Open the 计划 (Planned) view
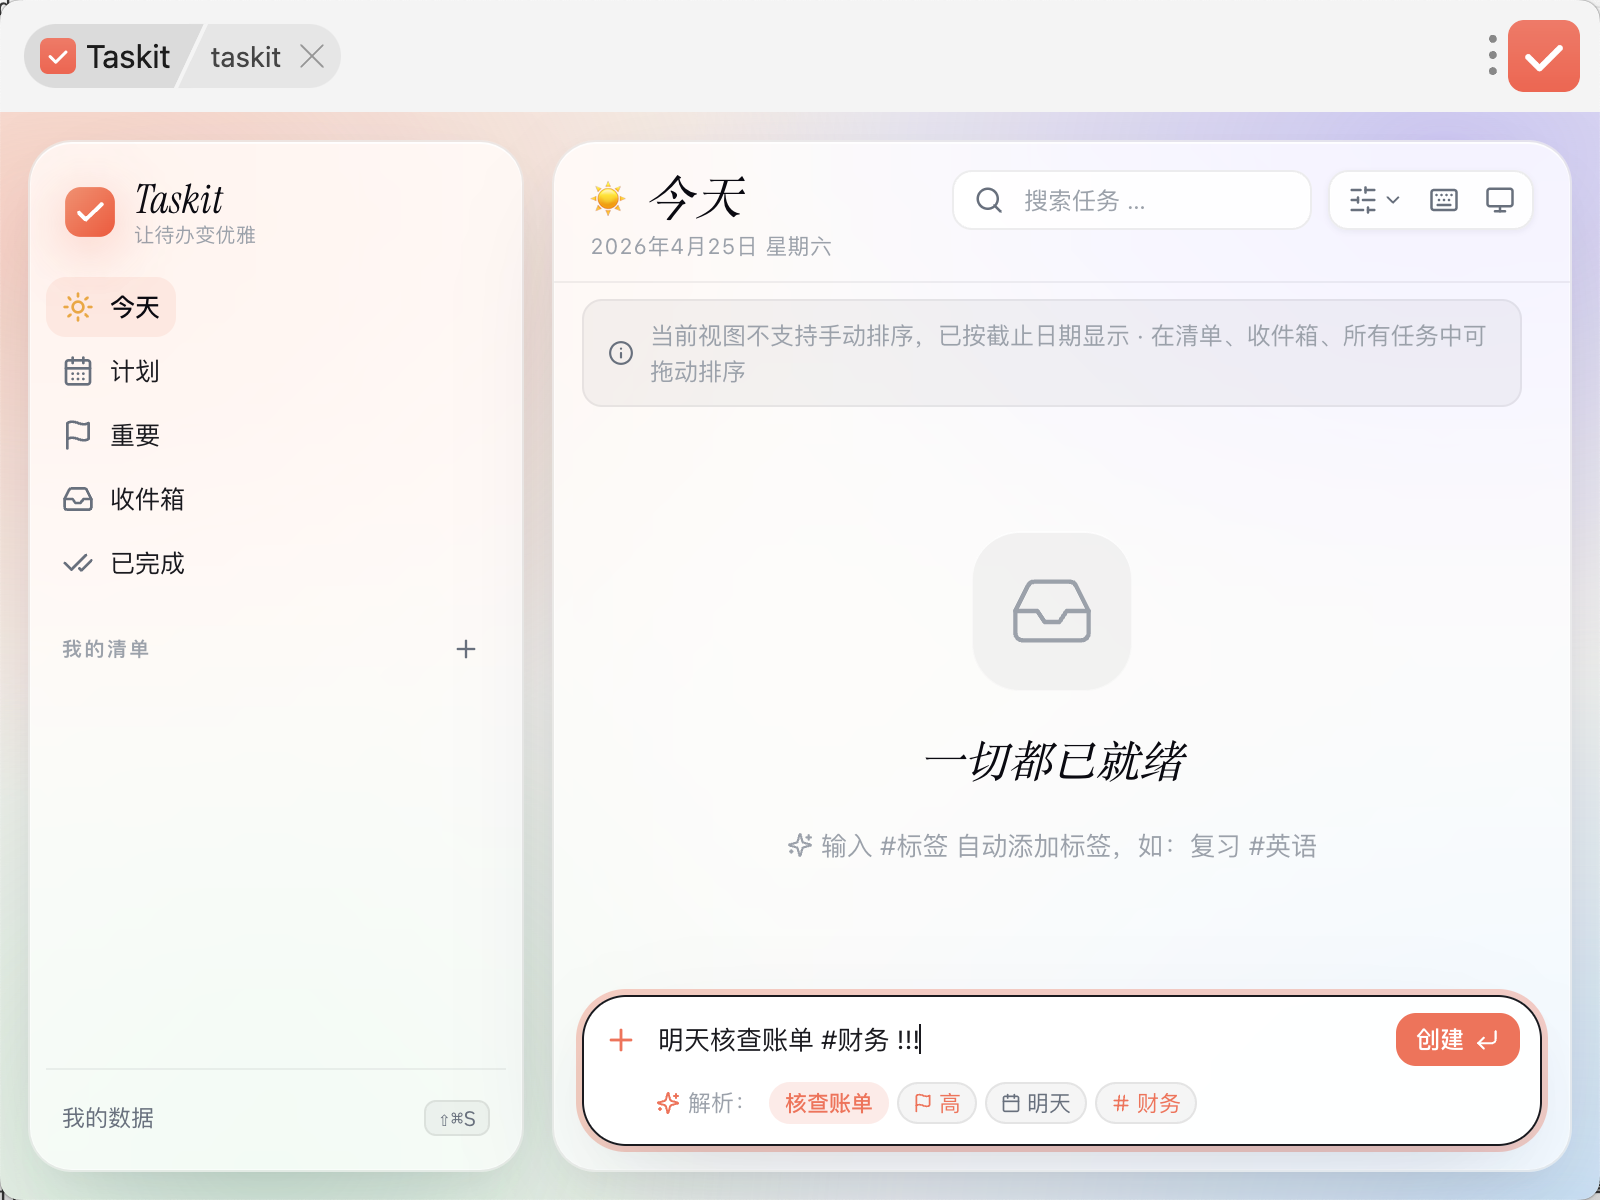Image resolution: width=1600 pixels, height=1200 pixels. click(111, 371)
